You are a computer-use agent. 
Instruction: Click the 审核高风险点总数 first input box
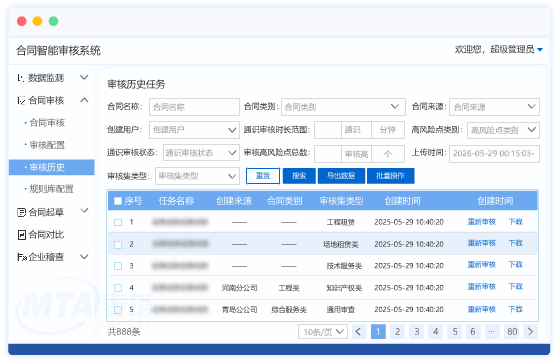point(328,154)
